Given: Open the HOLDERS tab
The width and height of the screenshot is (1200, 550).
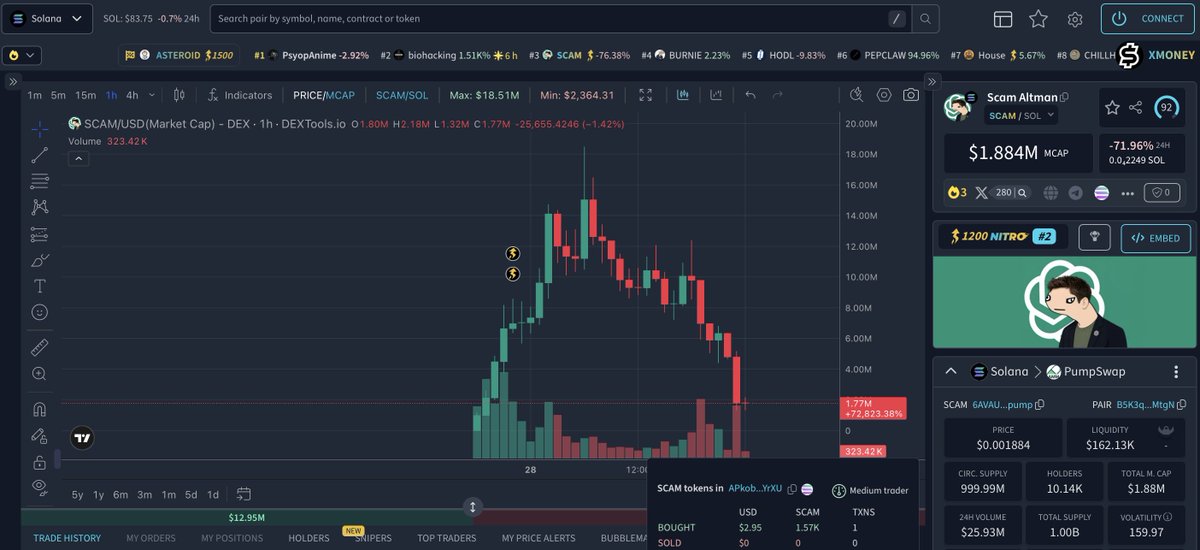Looking at the screenshot, I should 309,538.
